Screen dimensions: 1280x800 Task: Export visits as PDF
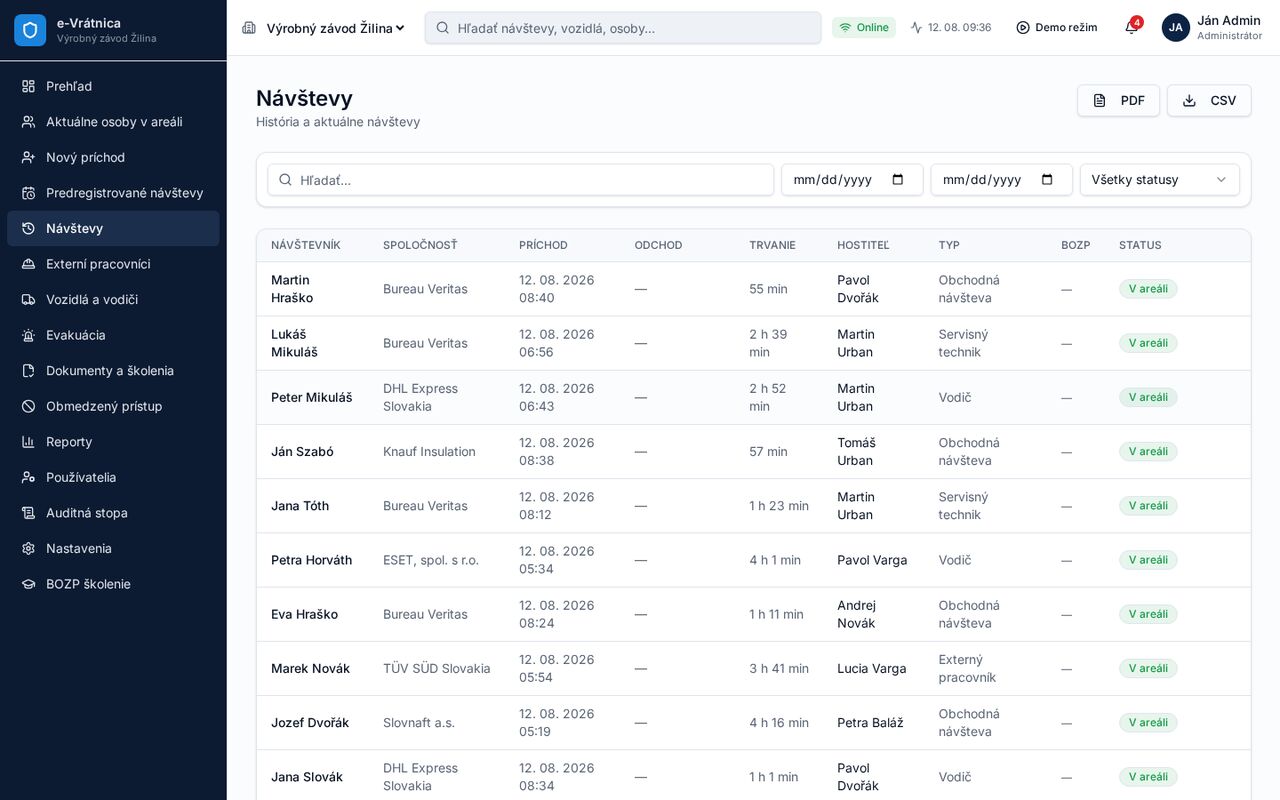pyautogui.click(x=1118, y=100)
